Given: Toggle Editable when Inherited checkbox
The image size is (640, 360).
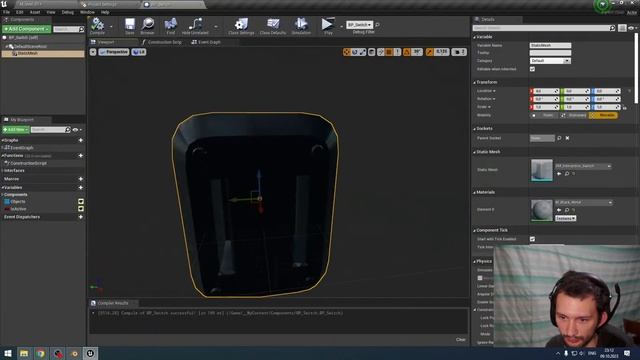Looking at the screenshot, I should [532, 69].
